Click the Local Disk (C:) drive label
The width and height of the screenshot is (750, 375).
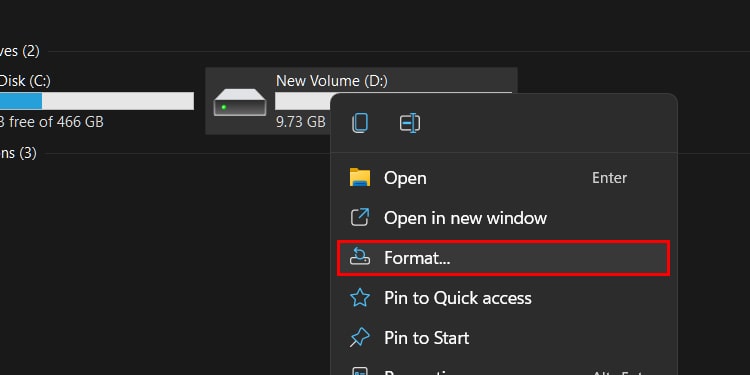[x=25, y=81]
